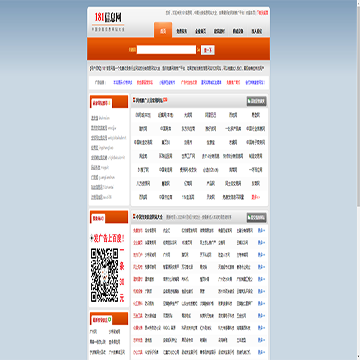Click the arrow icon before 发广告上百度
The width and height of the screenshot is (360, 360).
pyautogui.click(x=91, y=239)
